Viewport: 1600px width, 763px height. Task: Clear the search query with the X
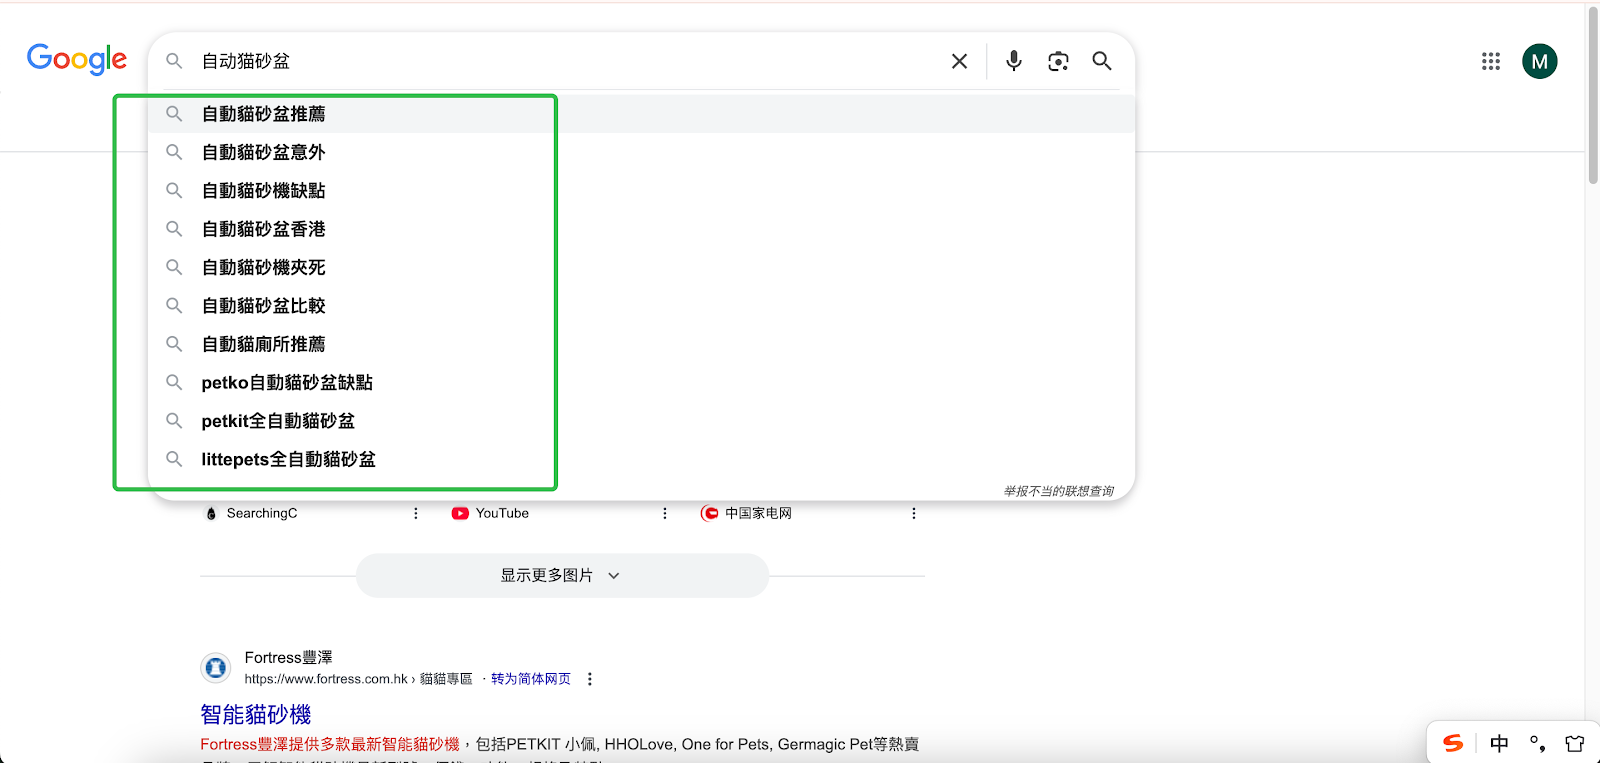959,61
